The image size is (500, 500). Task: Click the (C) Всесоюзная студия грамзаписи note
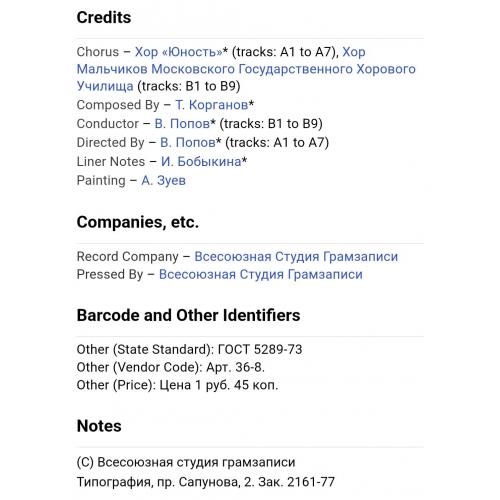(186, 462)
